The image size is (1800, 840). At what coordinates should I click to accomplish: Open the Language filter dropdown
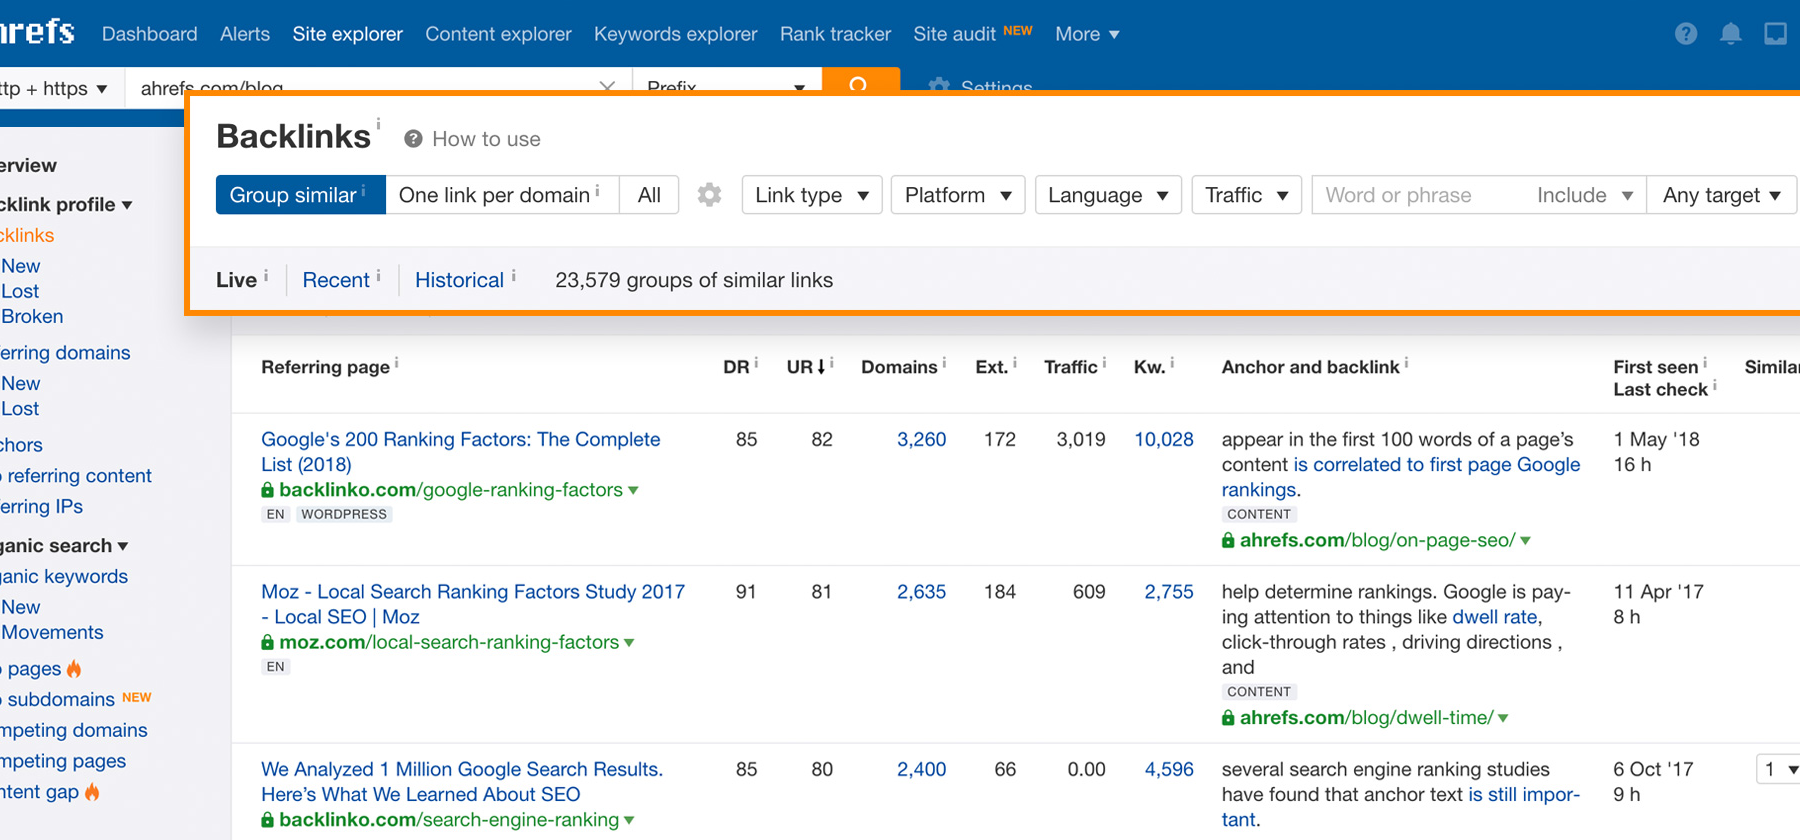[x=1108, y=195]
